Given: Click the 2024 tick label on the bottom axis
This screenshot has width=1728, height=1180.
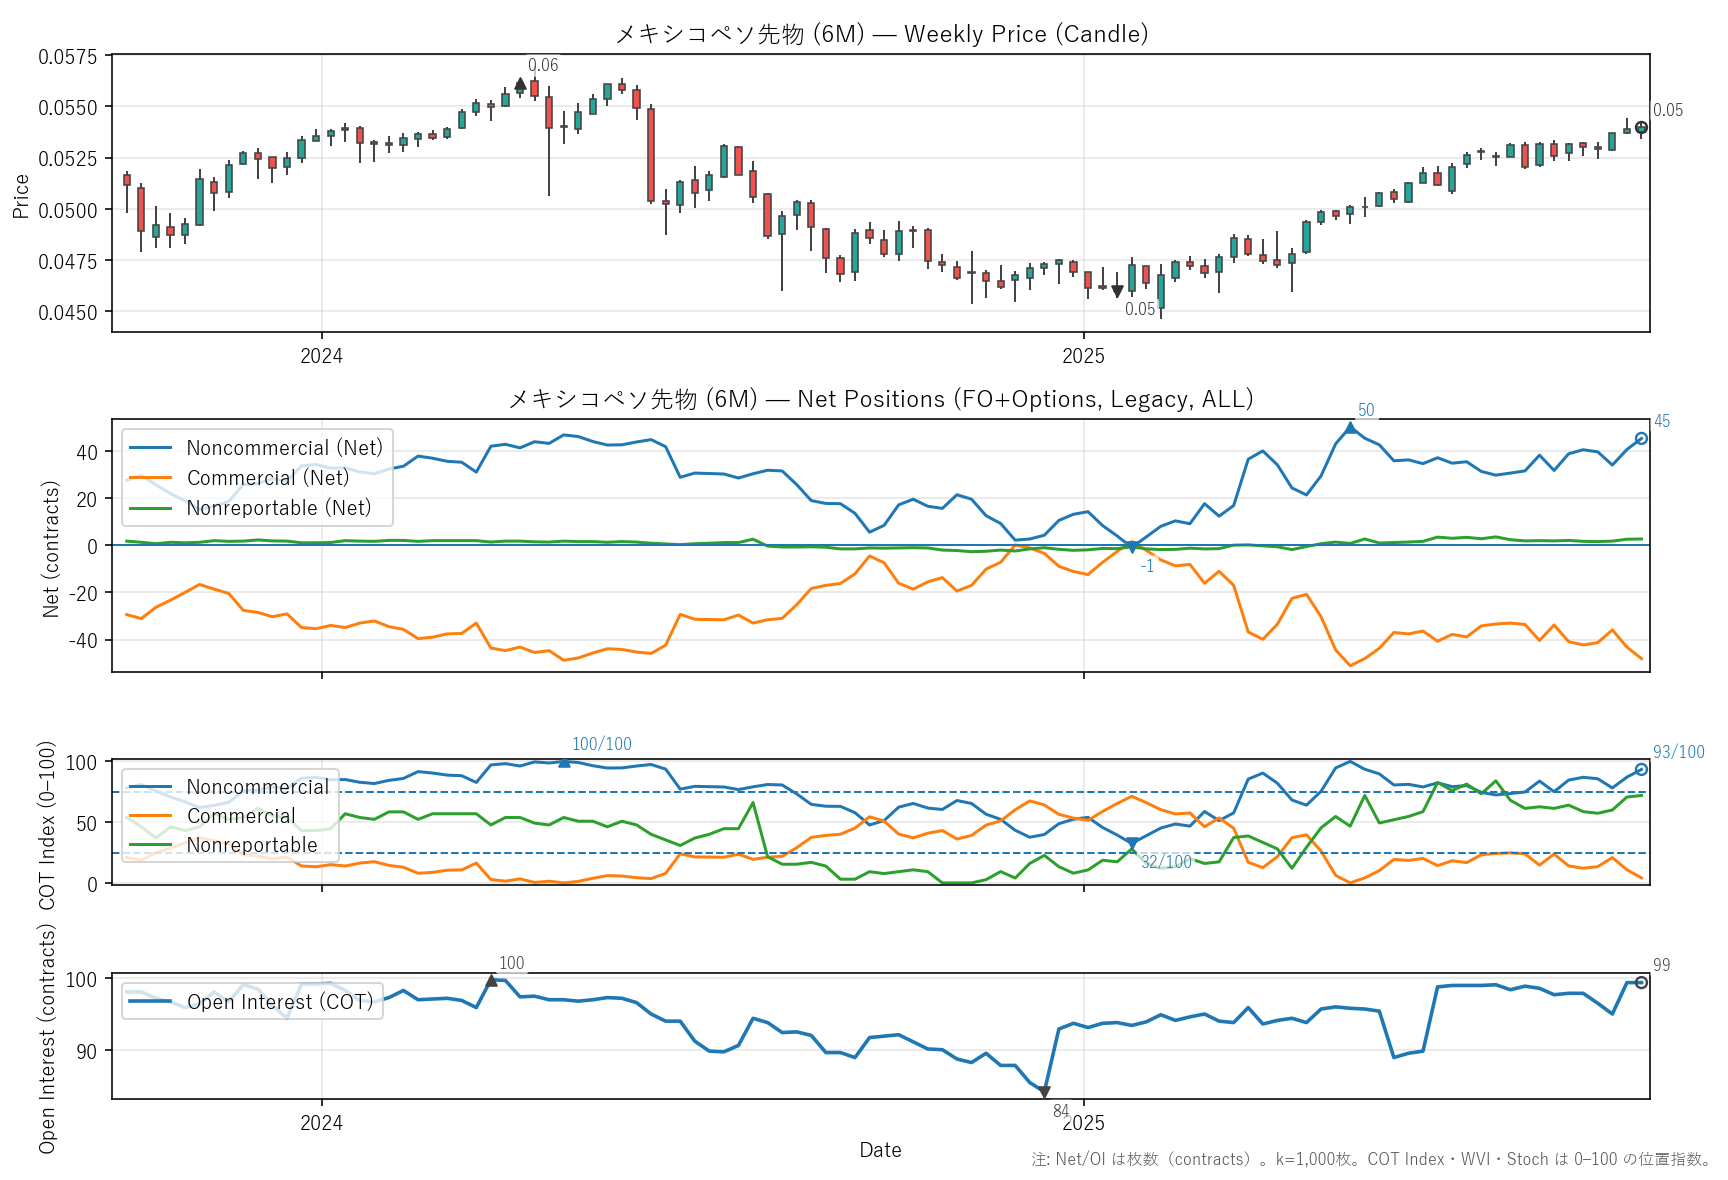Looking at the screenshot, I should (x=321, y=1123).
